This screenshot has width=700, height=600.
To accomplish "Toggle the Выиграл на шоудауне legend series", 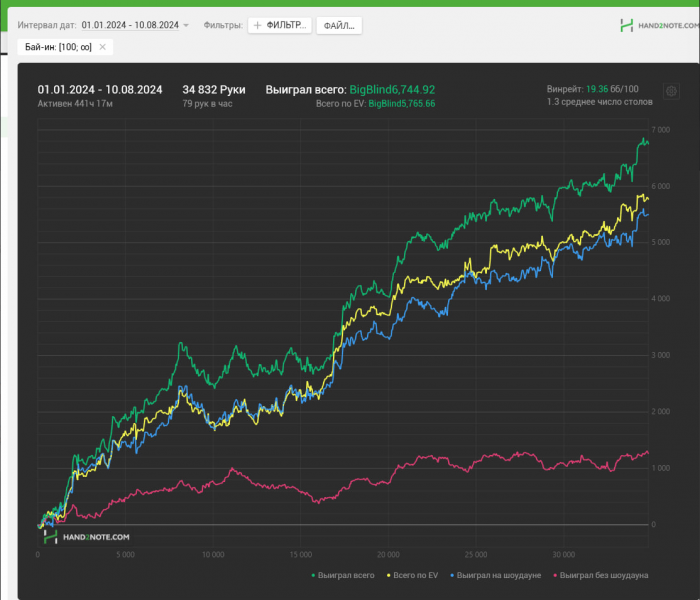I will coord(495,575).
